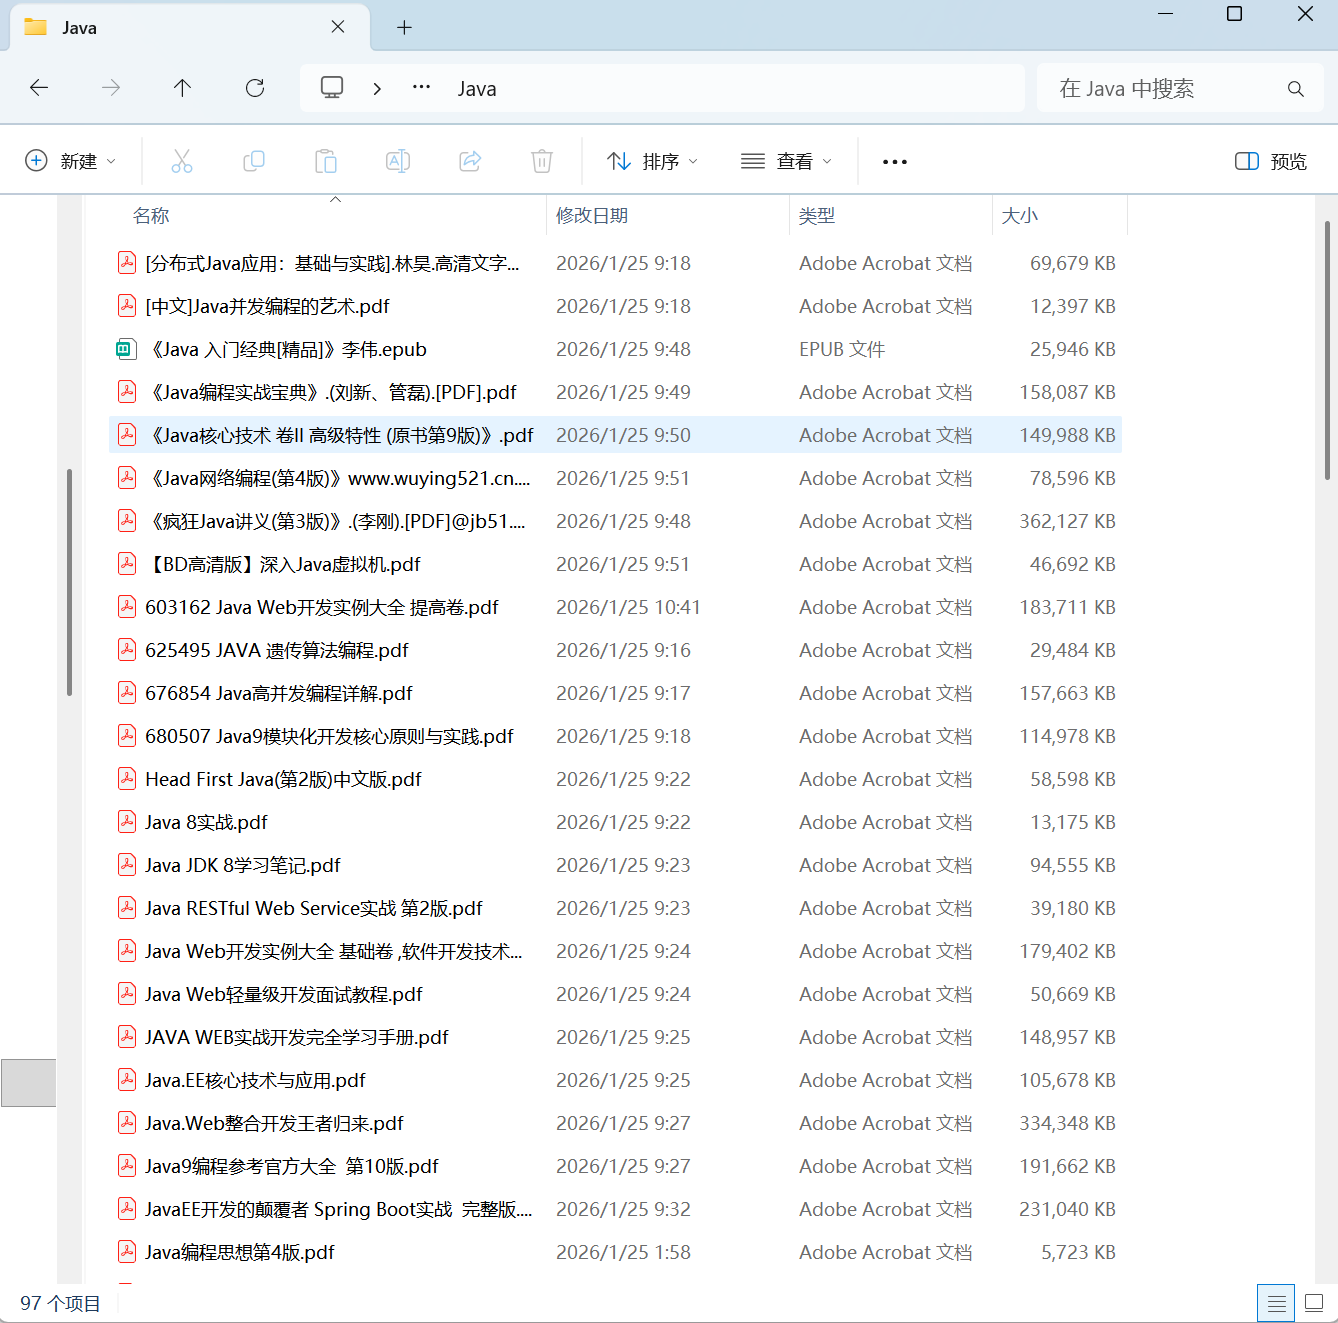Refresh the Java folder view
The height and width of the screenshot is (1323, 1338).
click(x=255, y=88)
